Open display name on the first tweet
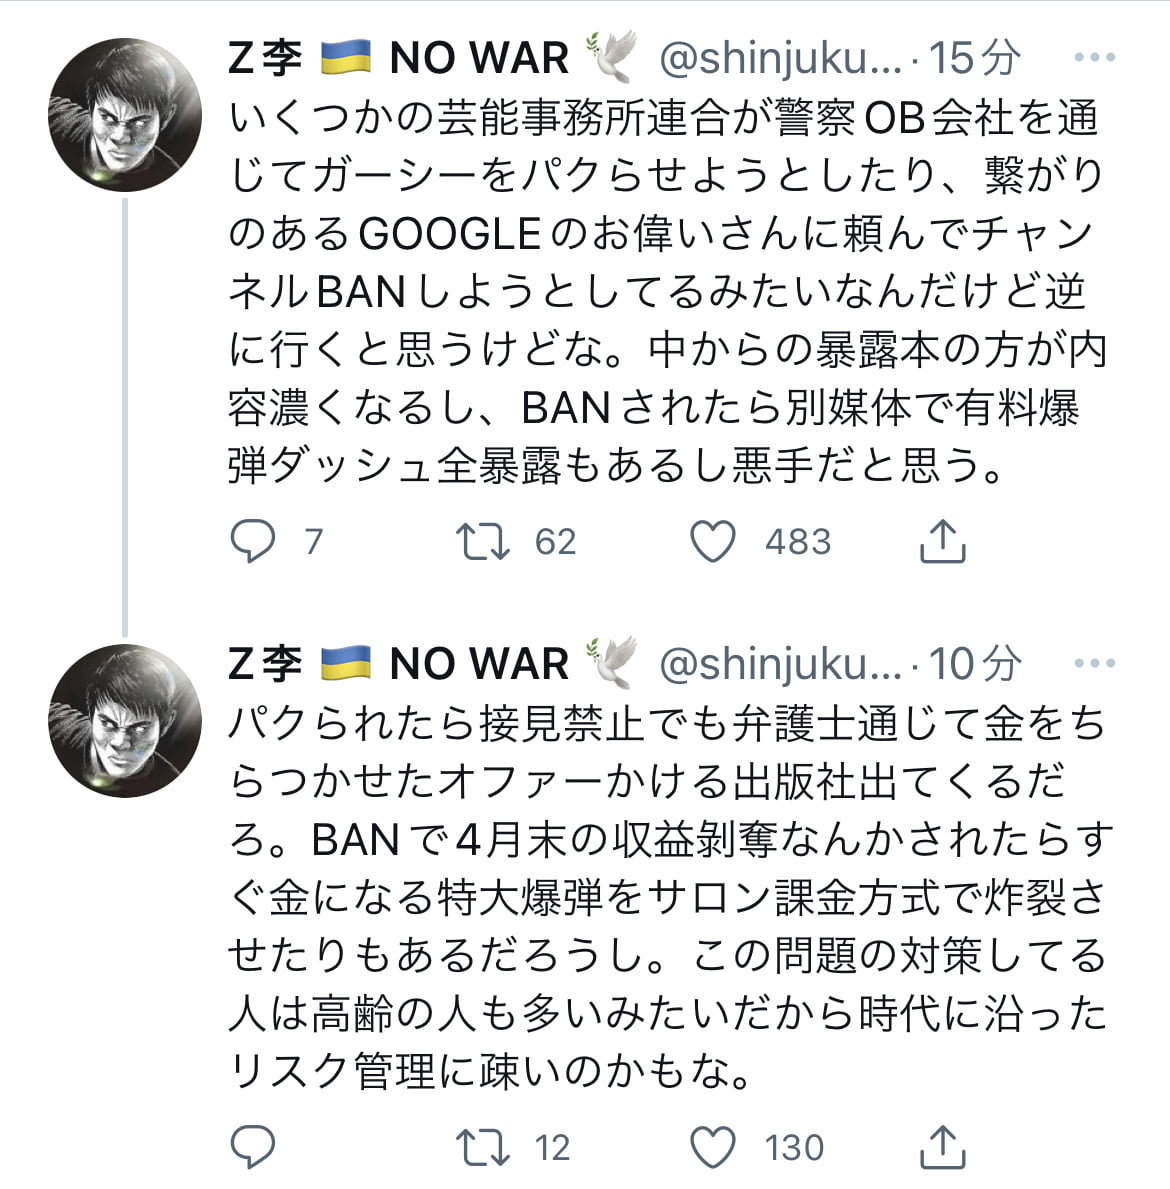The width and height of the screenshot is (1170, 1189). (x=398, y=58)
